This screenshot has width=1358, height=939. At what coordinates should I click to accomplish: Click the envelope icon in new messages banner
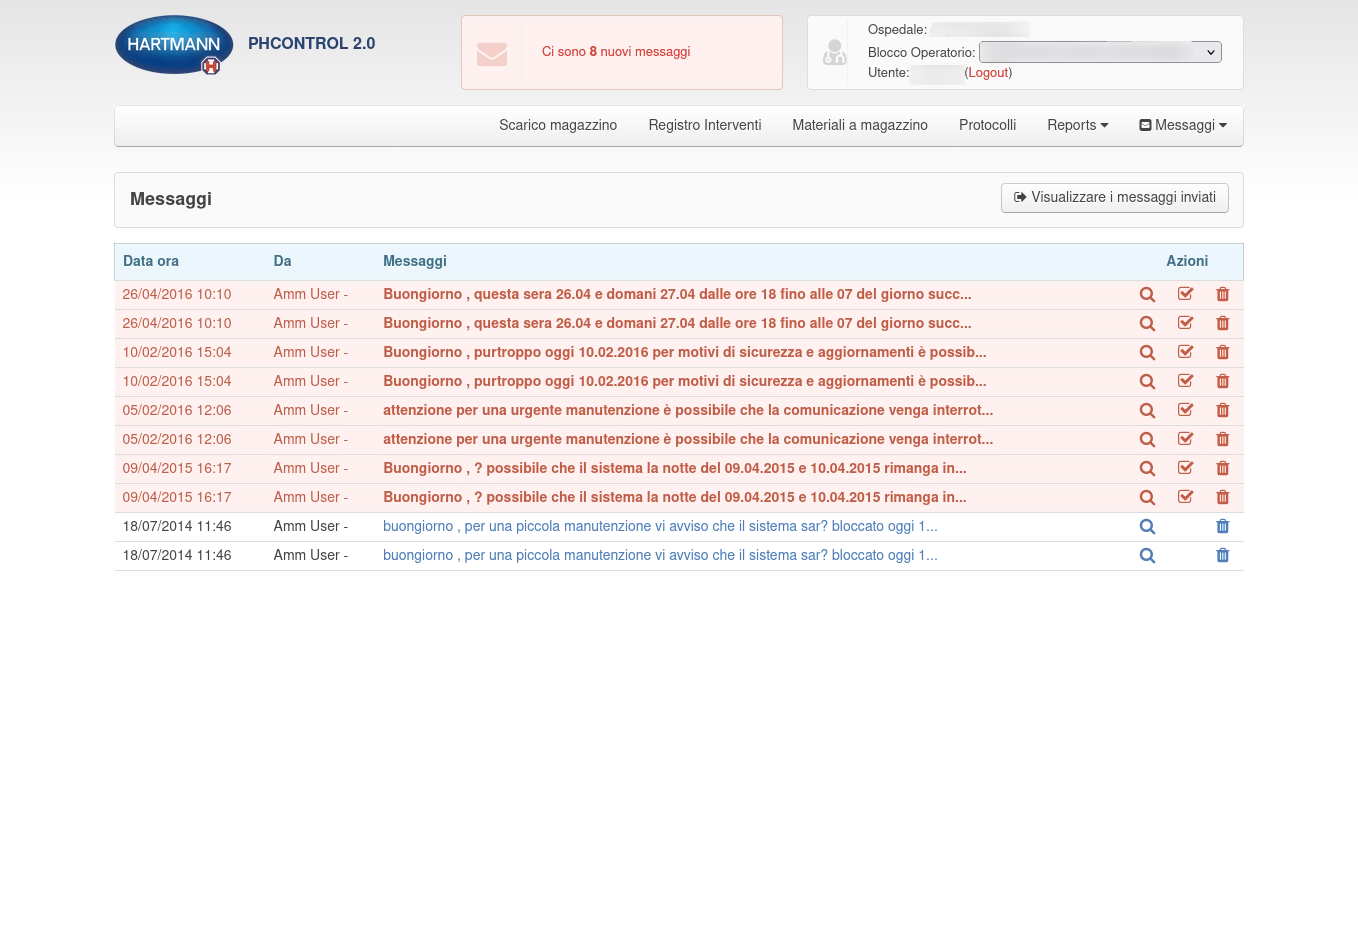pos(492,53)
